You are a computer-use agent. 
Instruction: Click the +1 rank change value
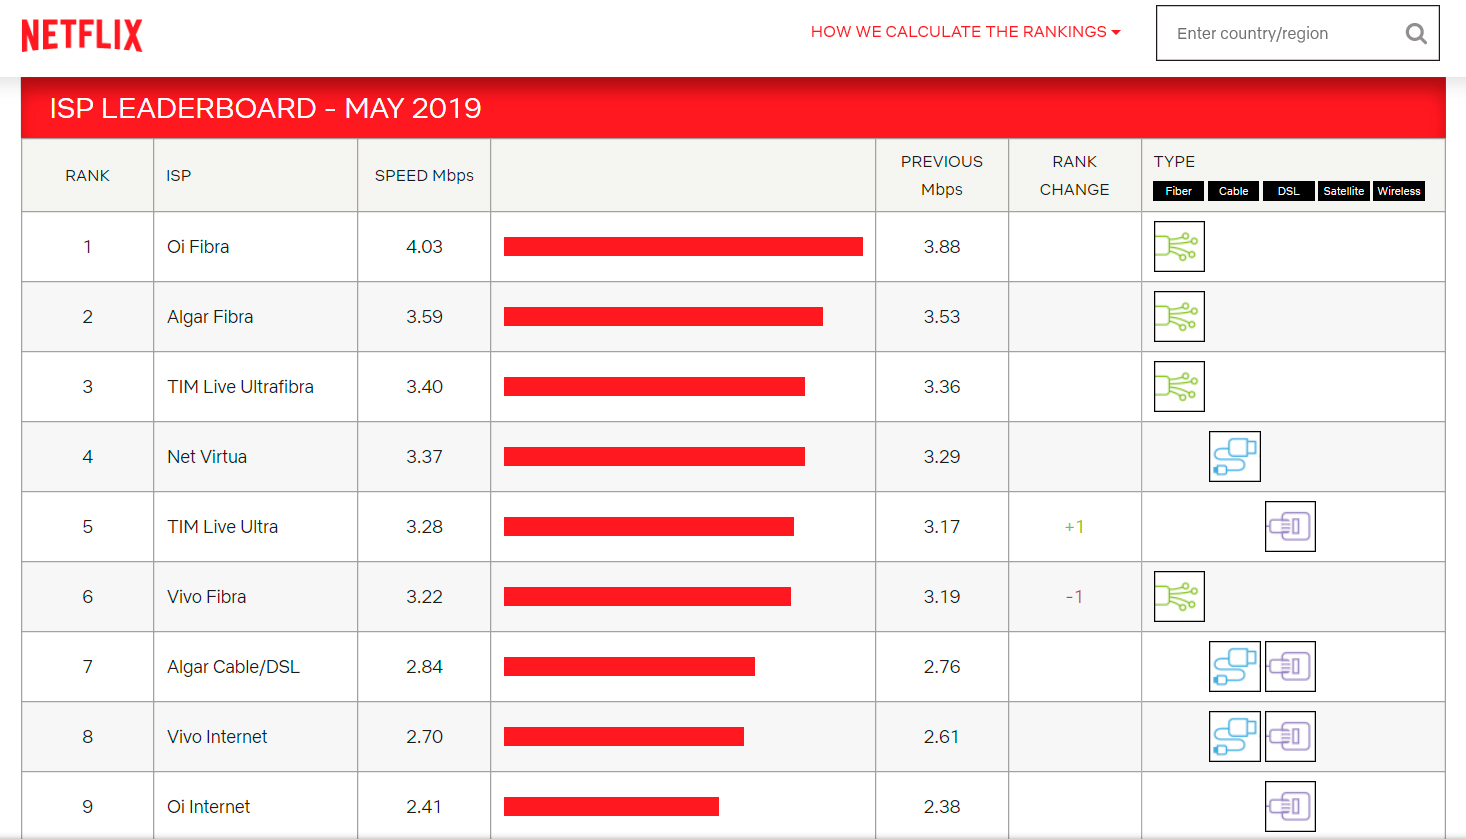pos(1074,526)
